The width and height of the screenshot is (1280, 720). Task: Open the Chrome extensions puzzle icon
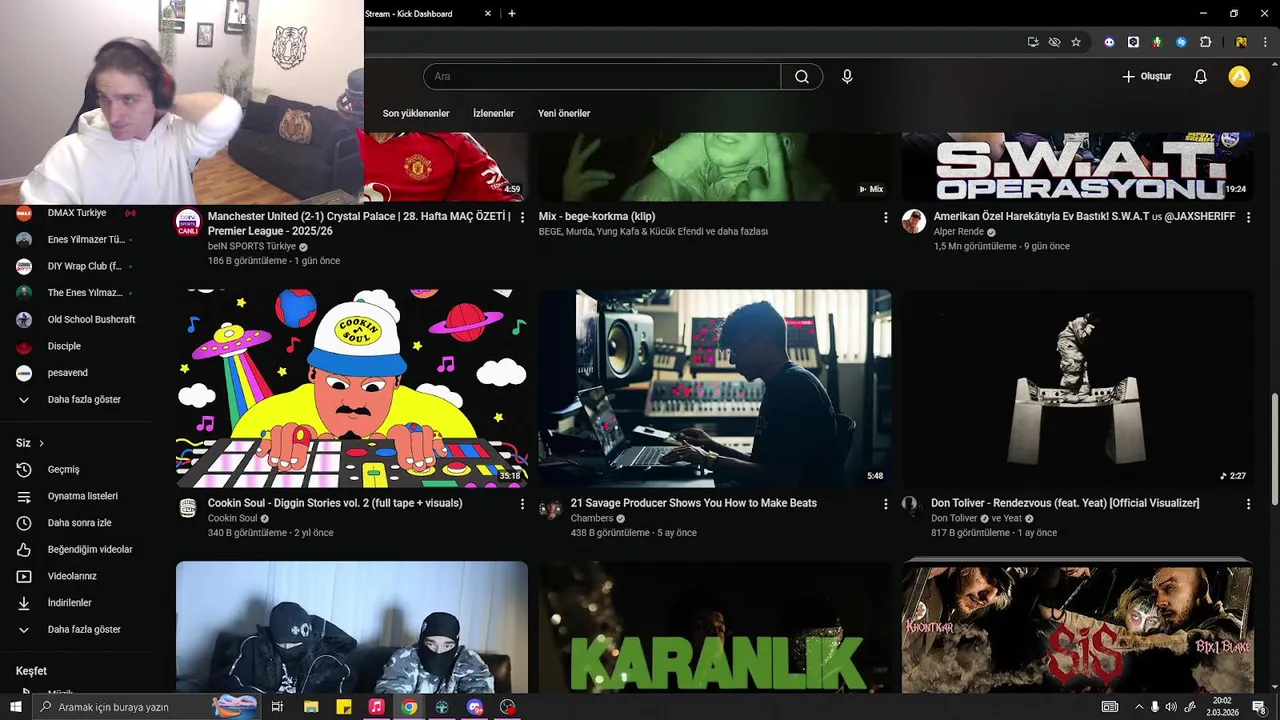(x=1205, y=42)
